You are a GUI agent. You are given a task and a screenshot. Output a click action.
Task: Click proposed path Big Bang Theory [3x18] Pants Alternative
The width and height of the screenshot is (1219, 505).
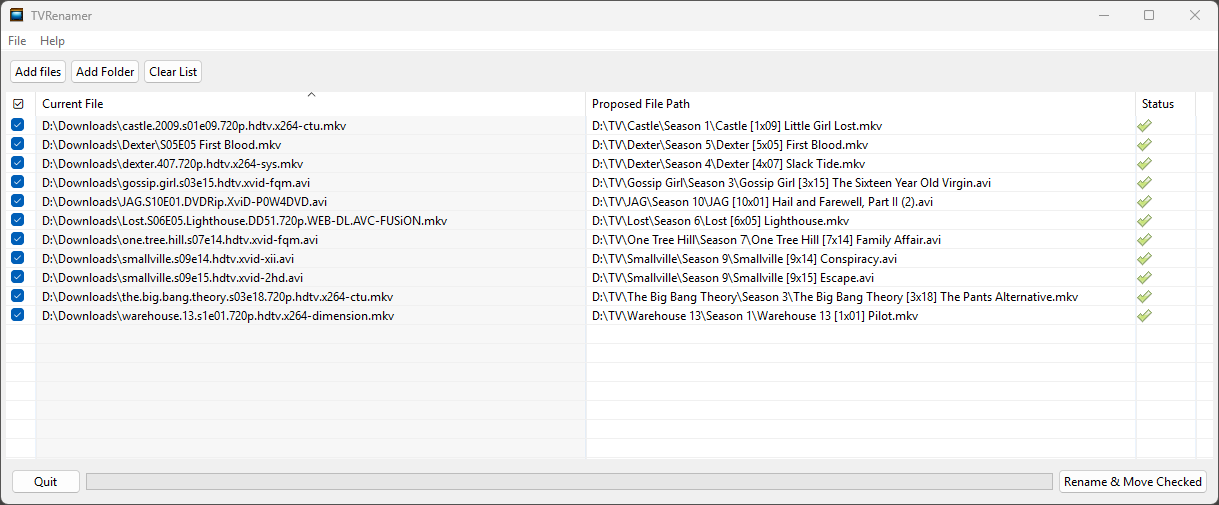pyautogui.click(x=835, y=297)
